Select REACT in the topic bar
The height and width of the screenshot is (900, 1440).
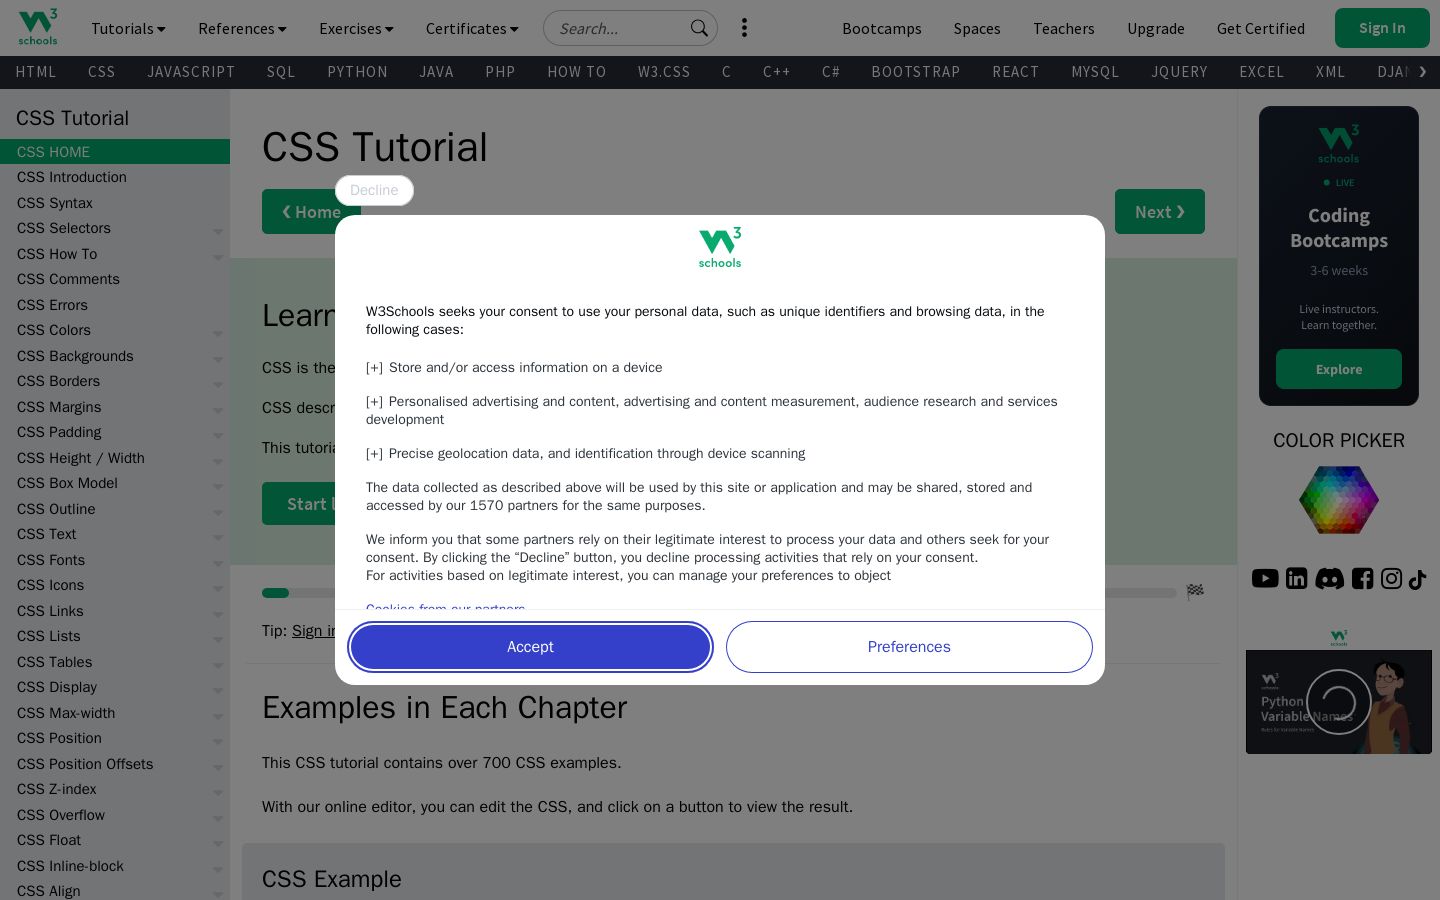[1016, 72]
